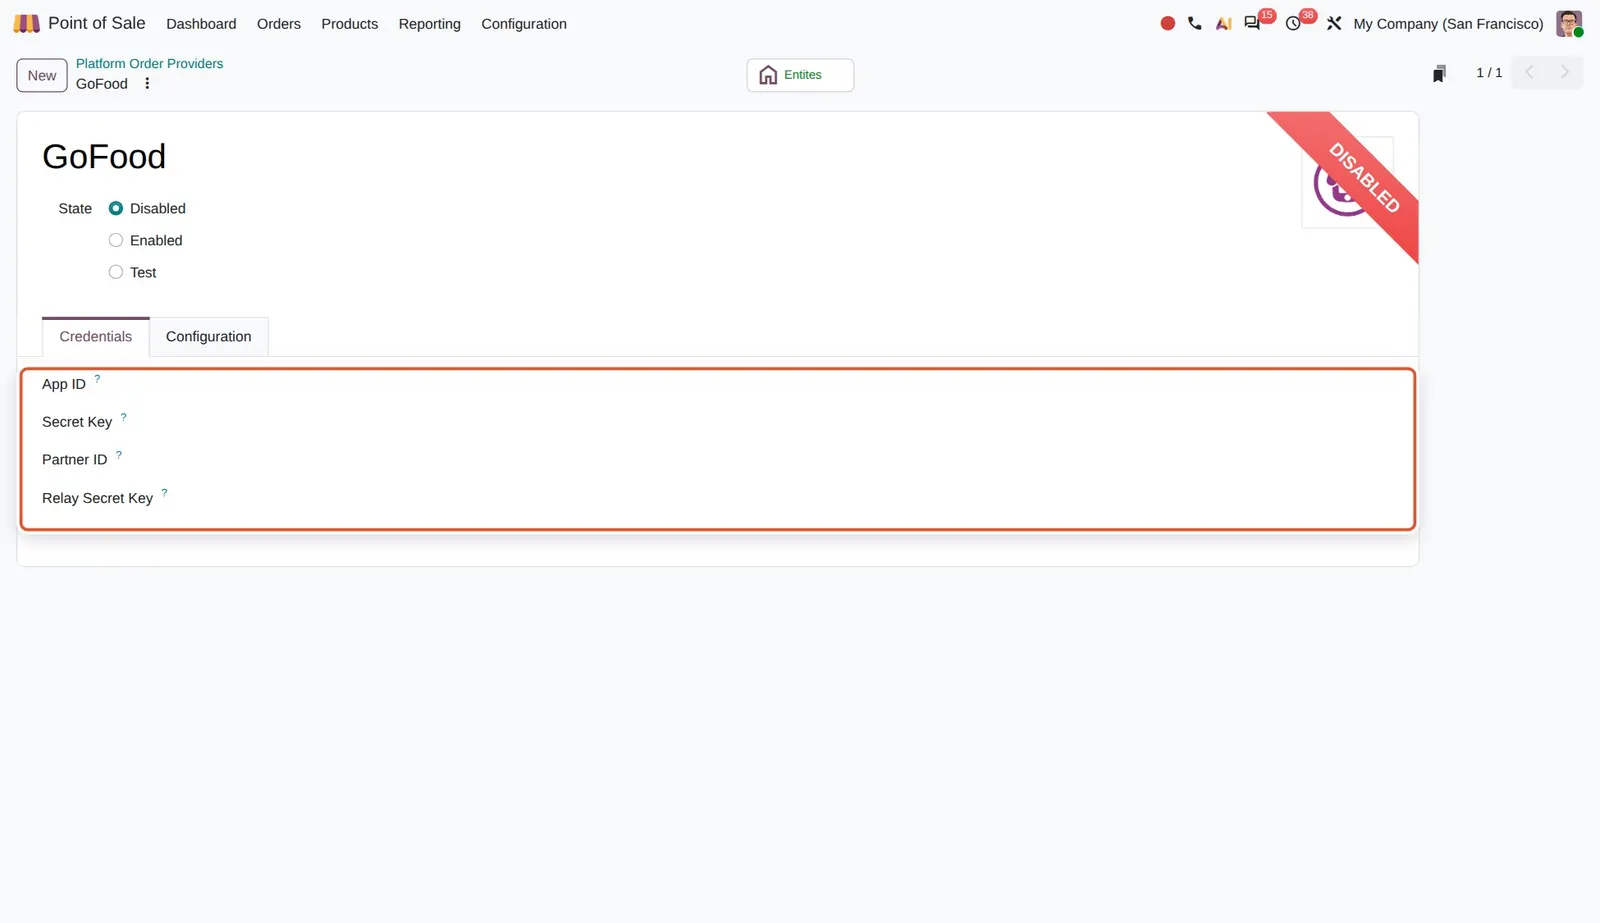This screenshot has height=923, width=1600.
Task: Open the activities clock icon with 38 badge
Action: coord(1293,23)
